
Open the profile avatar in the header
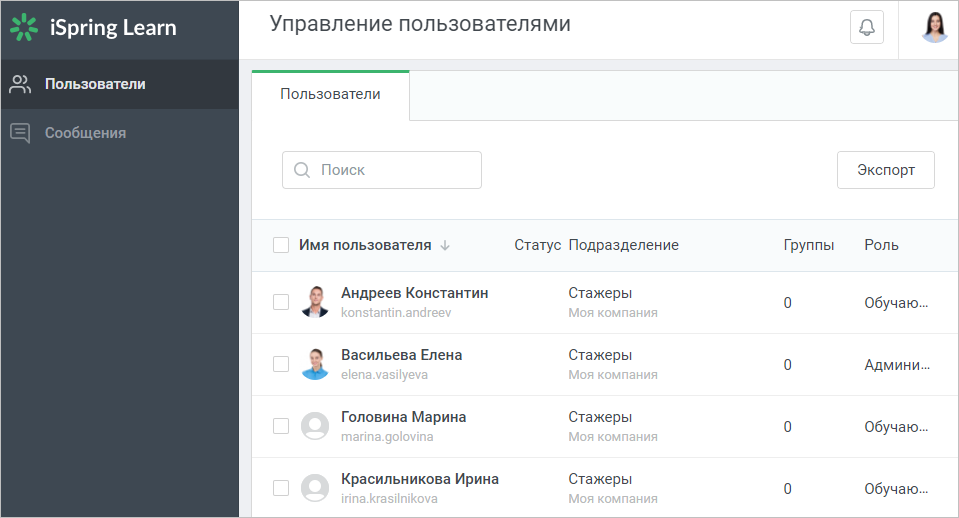(935, 28)
